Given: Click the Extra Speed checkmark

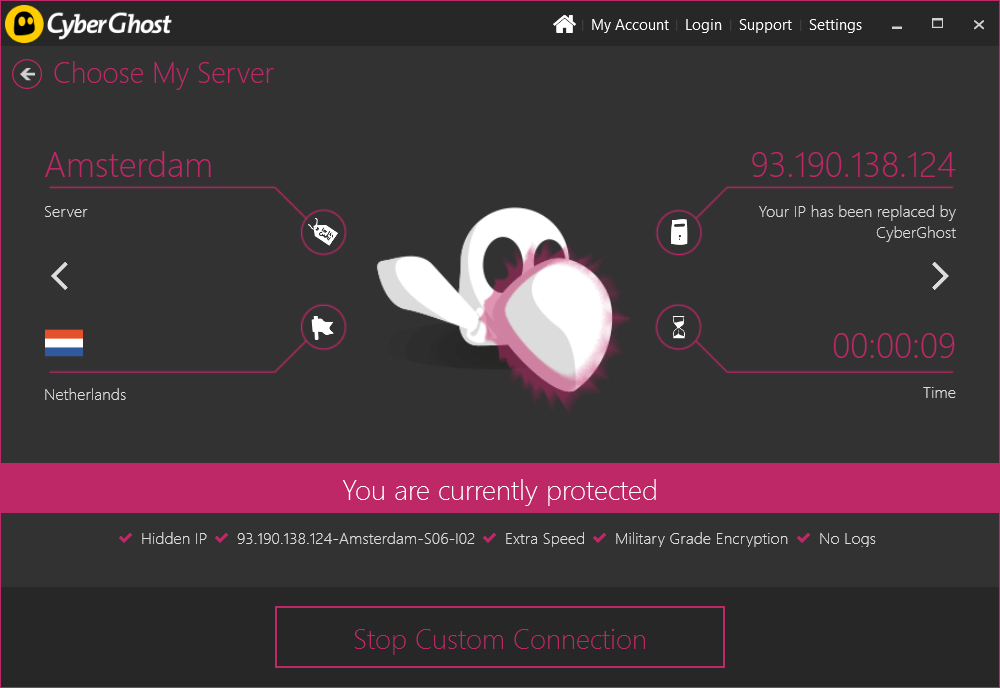Looking at the screenshot, I should coord(490,538).
